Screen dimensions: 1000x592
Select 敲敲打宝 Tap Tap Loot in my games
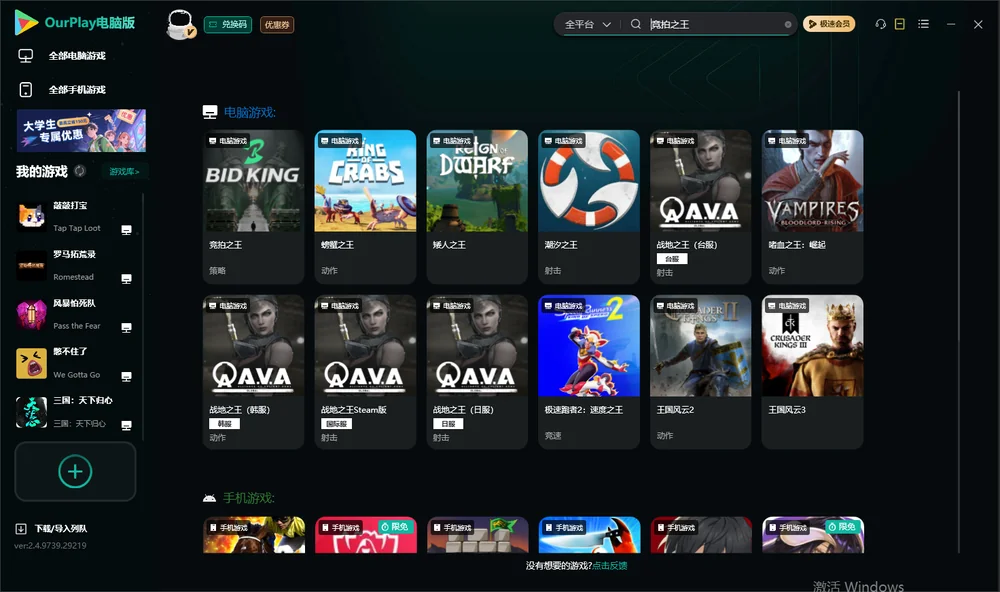pos(75,217)
